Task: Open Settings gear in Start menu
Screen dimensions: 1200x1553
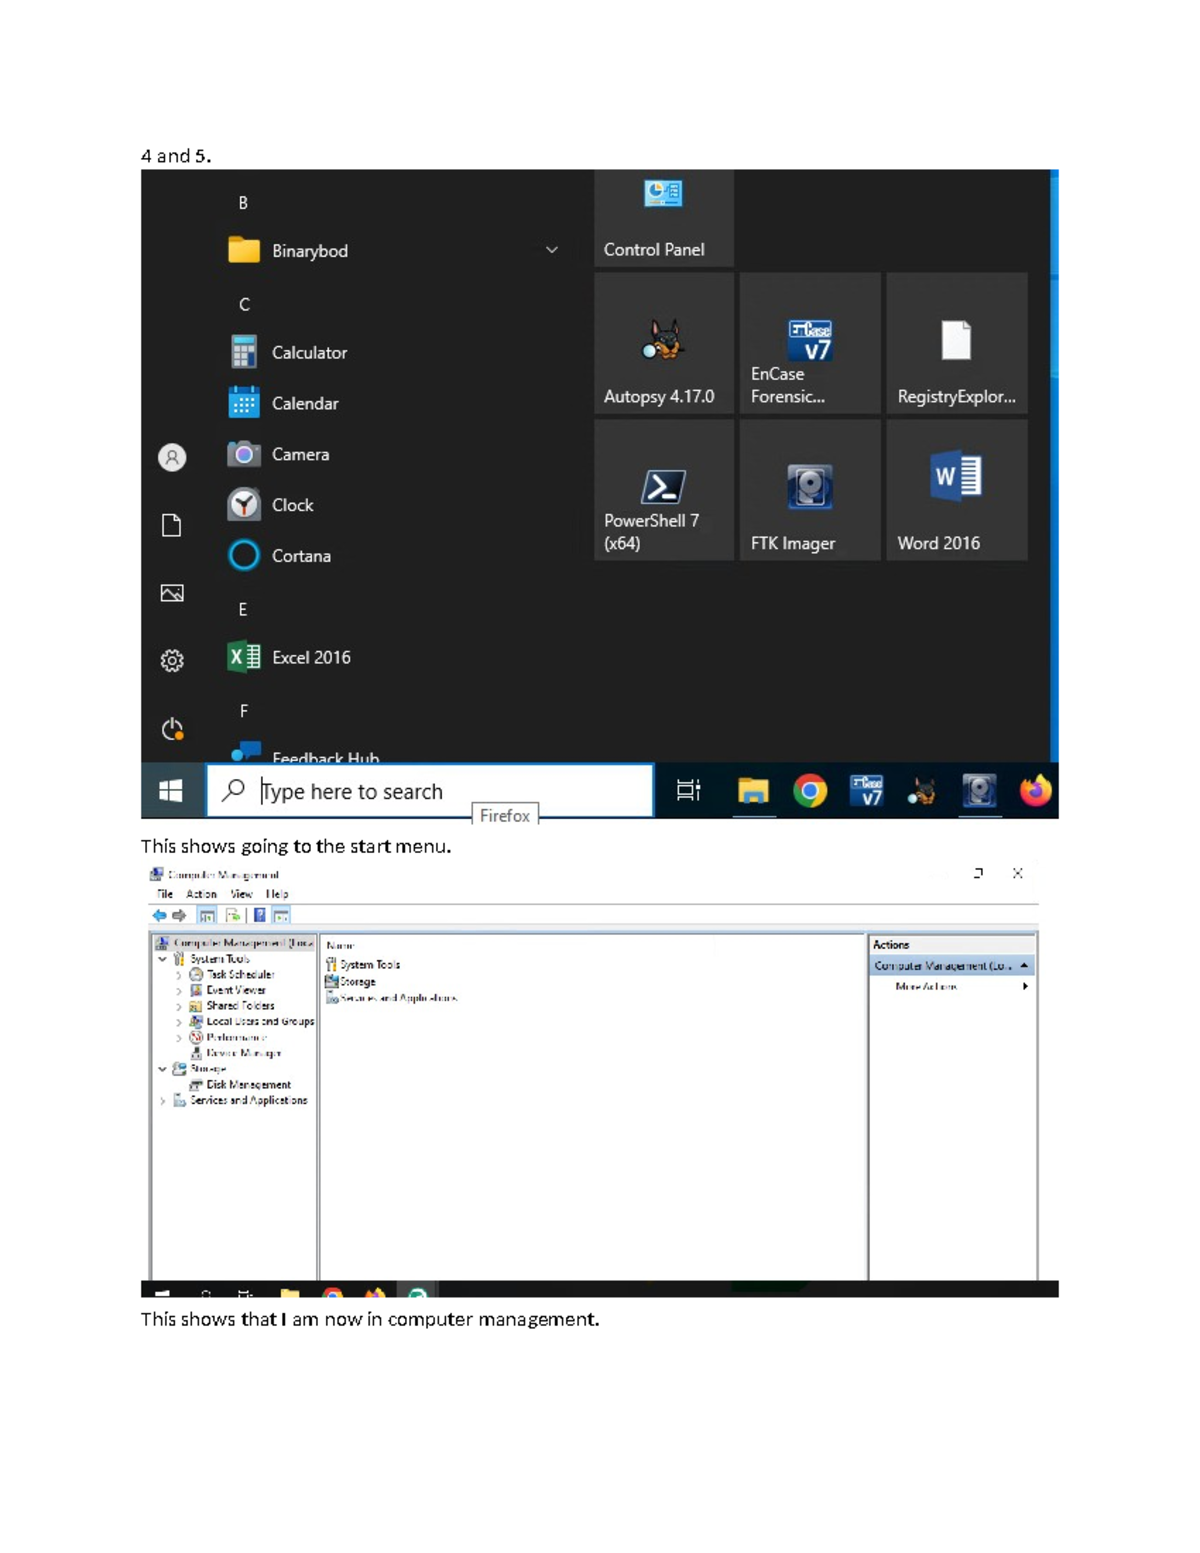Action: 172,661
